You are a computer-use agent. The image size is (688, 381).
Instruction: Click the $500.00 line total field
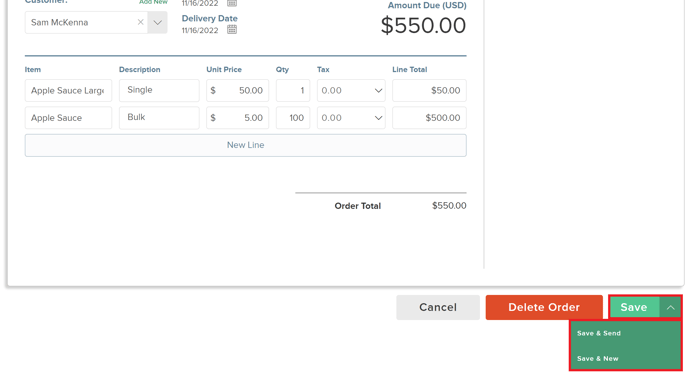click(429, 118)
